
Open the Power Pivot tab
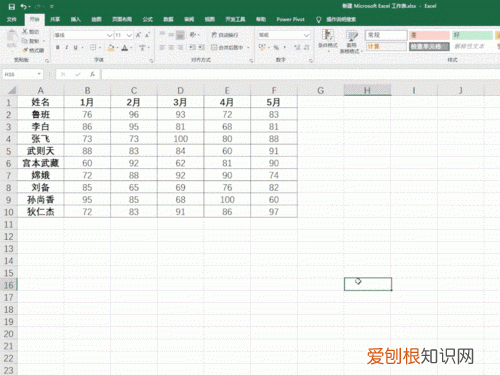[290, 19]
